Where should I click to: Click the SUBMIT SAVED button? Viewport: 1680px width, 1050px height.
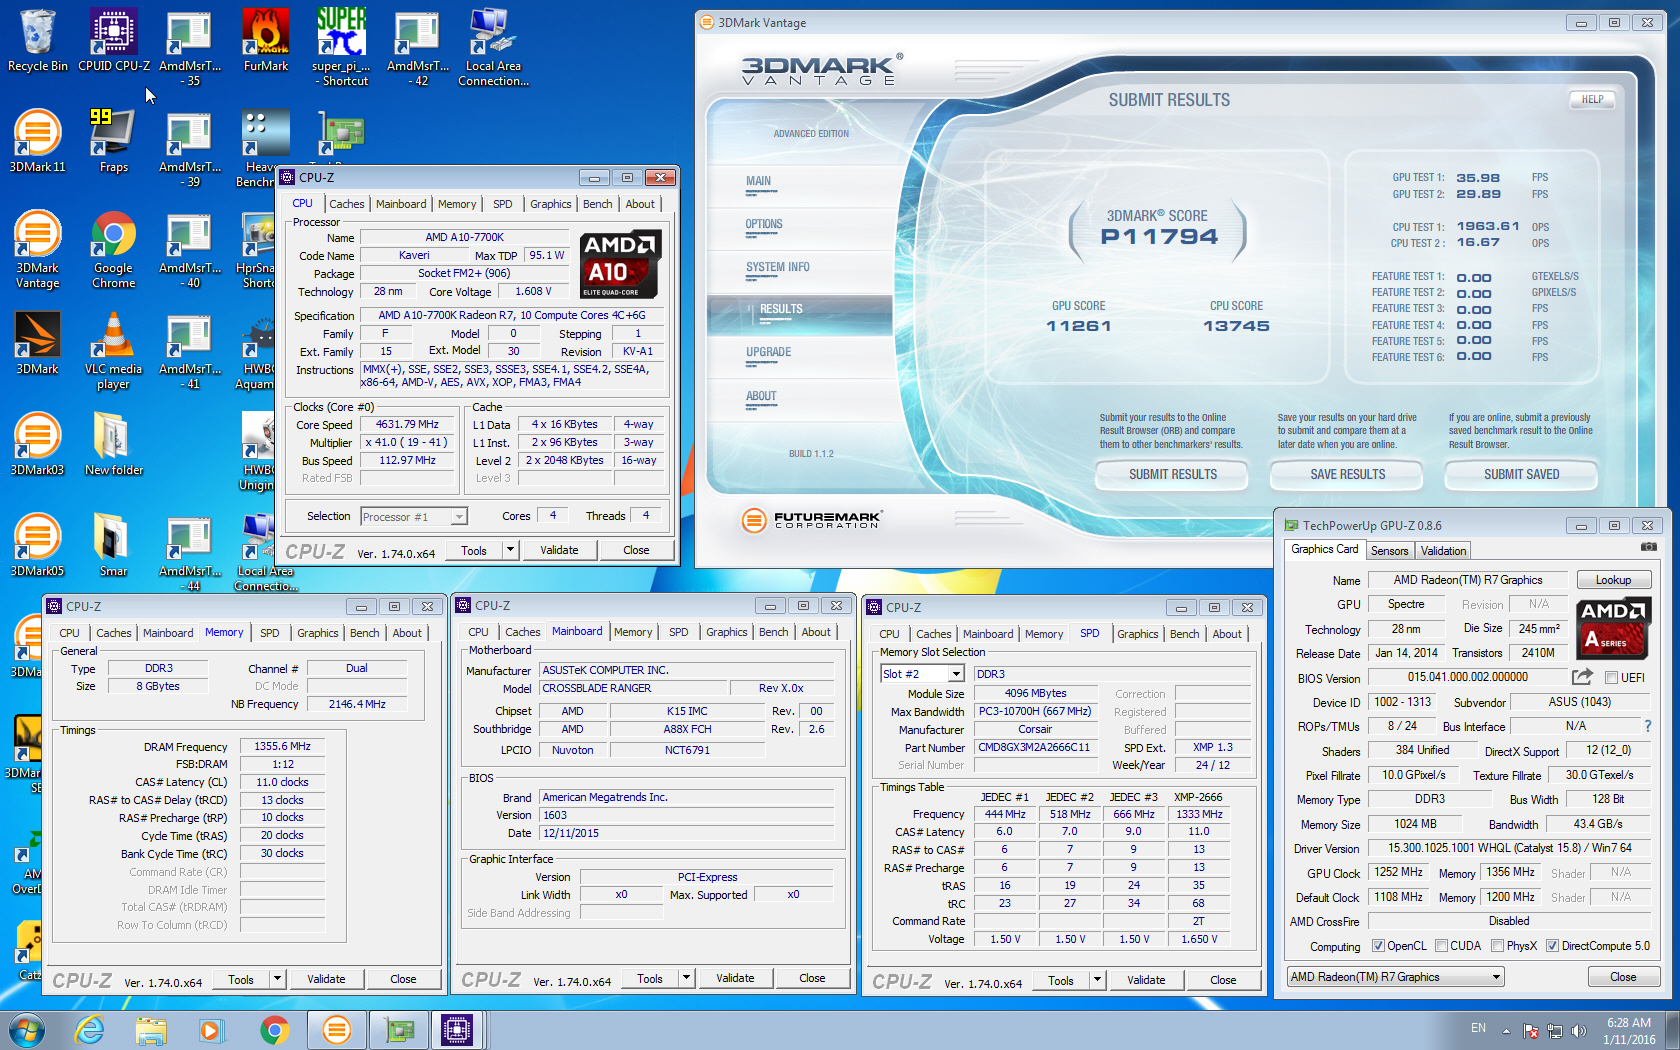pyautogui.click(x=1521, y=474)
